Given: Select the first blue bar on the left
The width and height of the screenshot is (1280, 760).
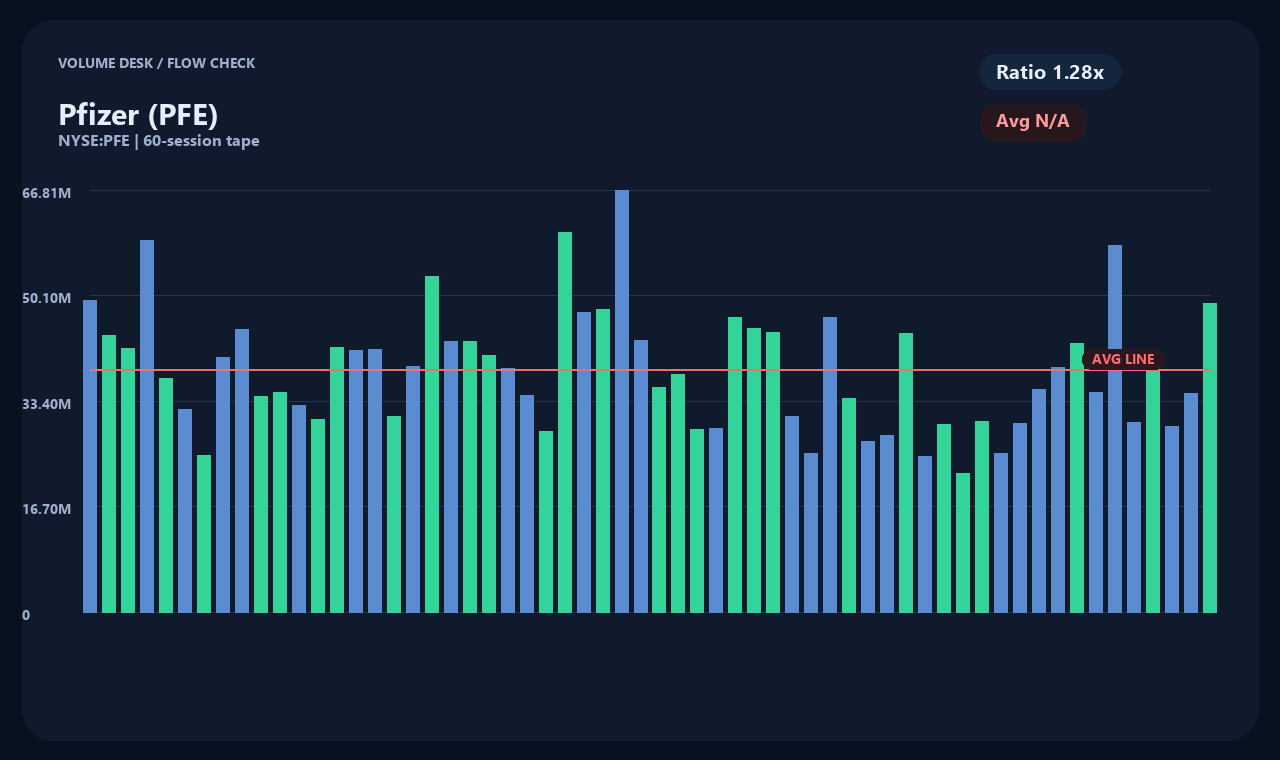Looking at the screenshot, I should 90,456.
